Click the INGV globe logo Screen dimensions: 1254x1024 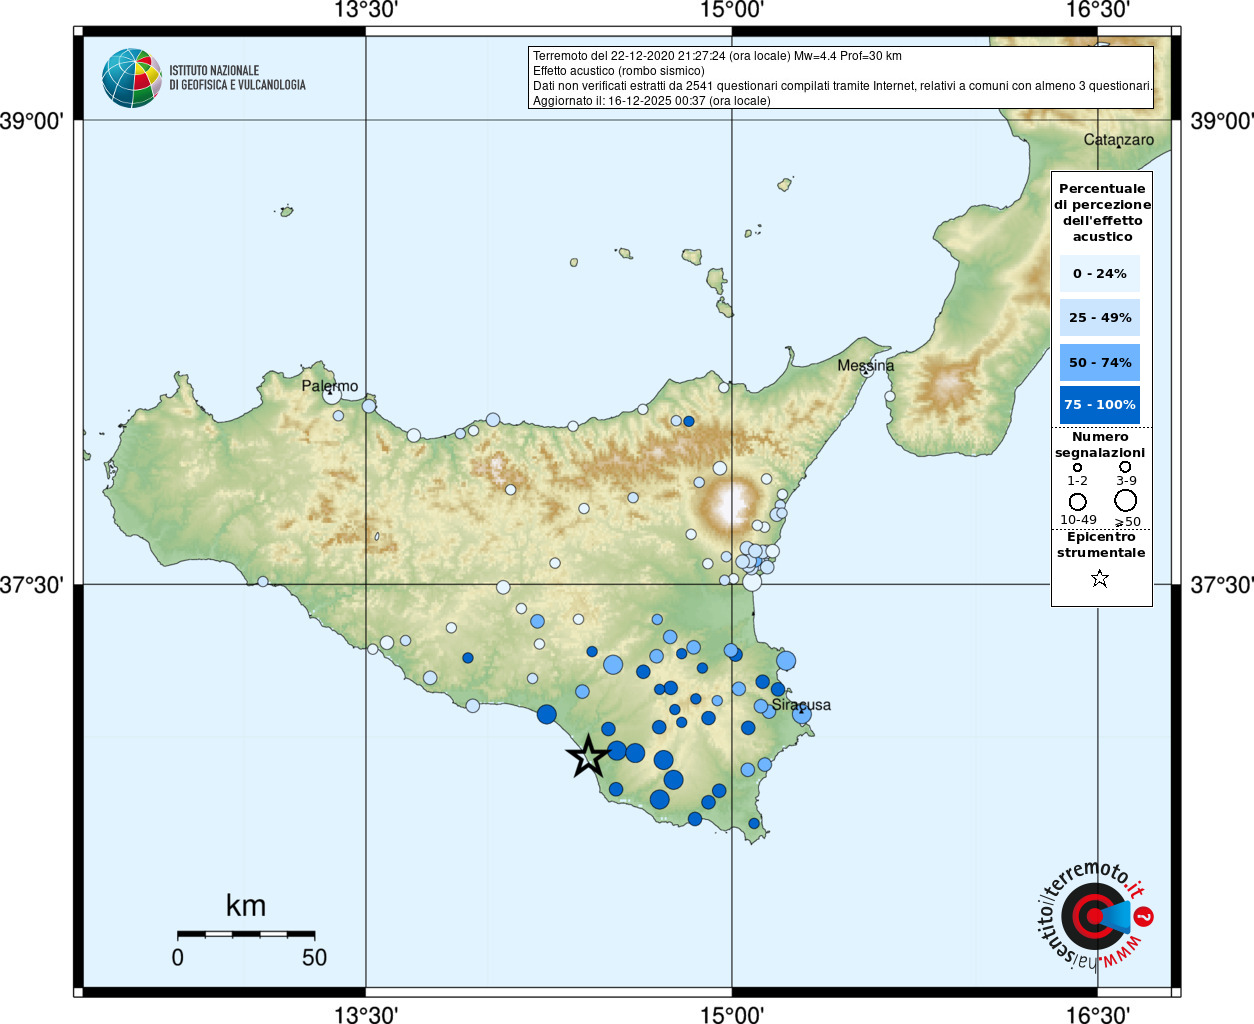point(132,78)
